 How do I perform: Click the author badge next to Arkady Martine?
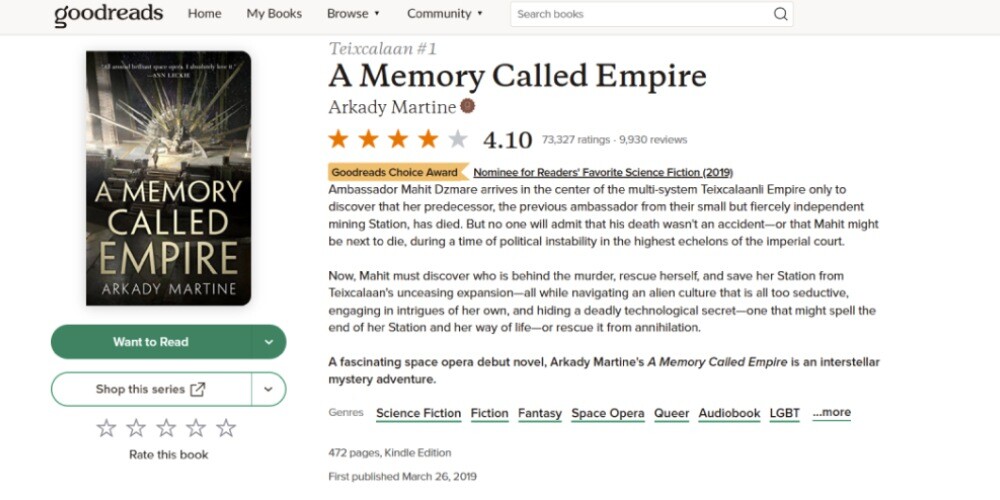pos(467,107)
